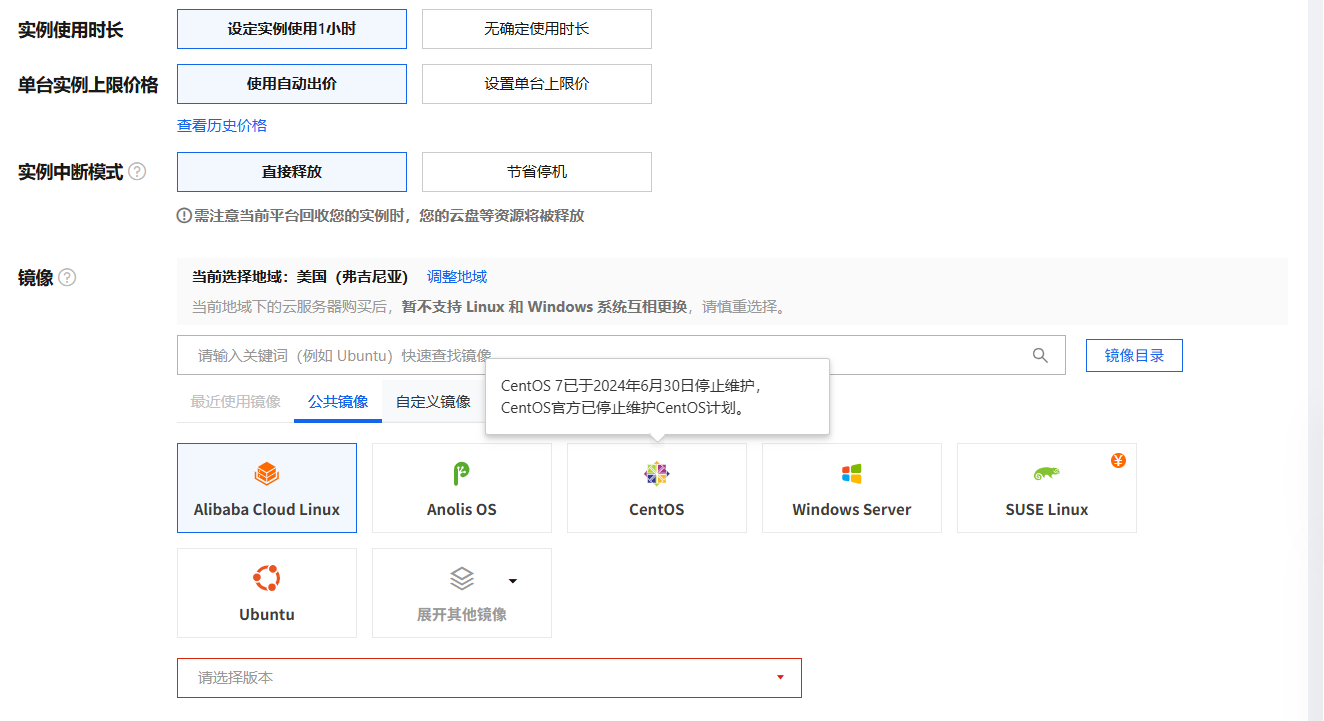The image size is (1324, 721).
Task: Click the yellow ¥ badge on SUSE Linux
Action: point(1118,461)
